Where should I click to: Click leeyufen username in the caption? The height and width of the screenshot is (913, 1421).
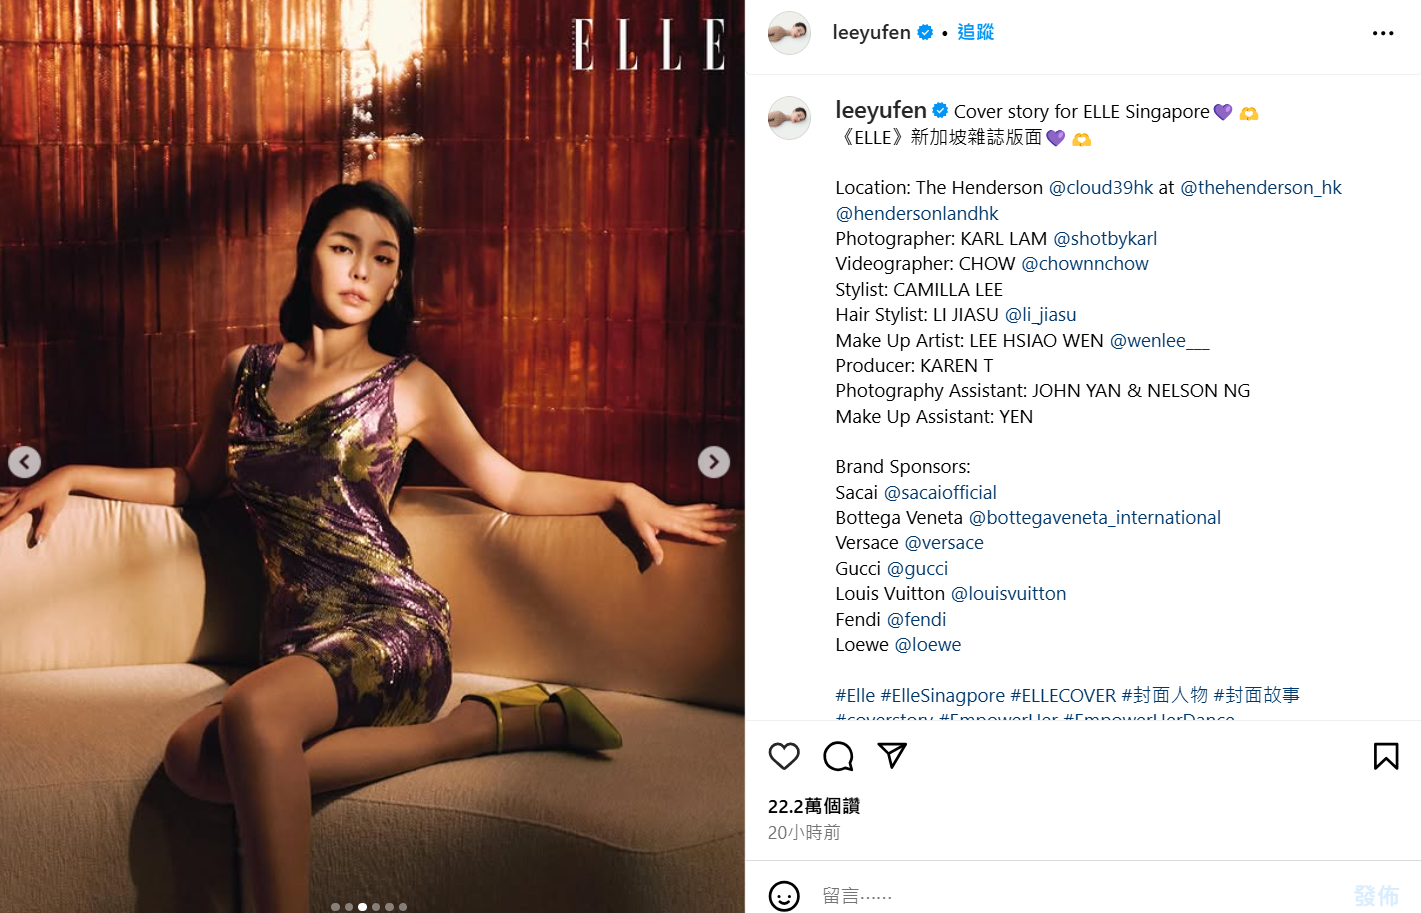[x=881, y=110]
